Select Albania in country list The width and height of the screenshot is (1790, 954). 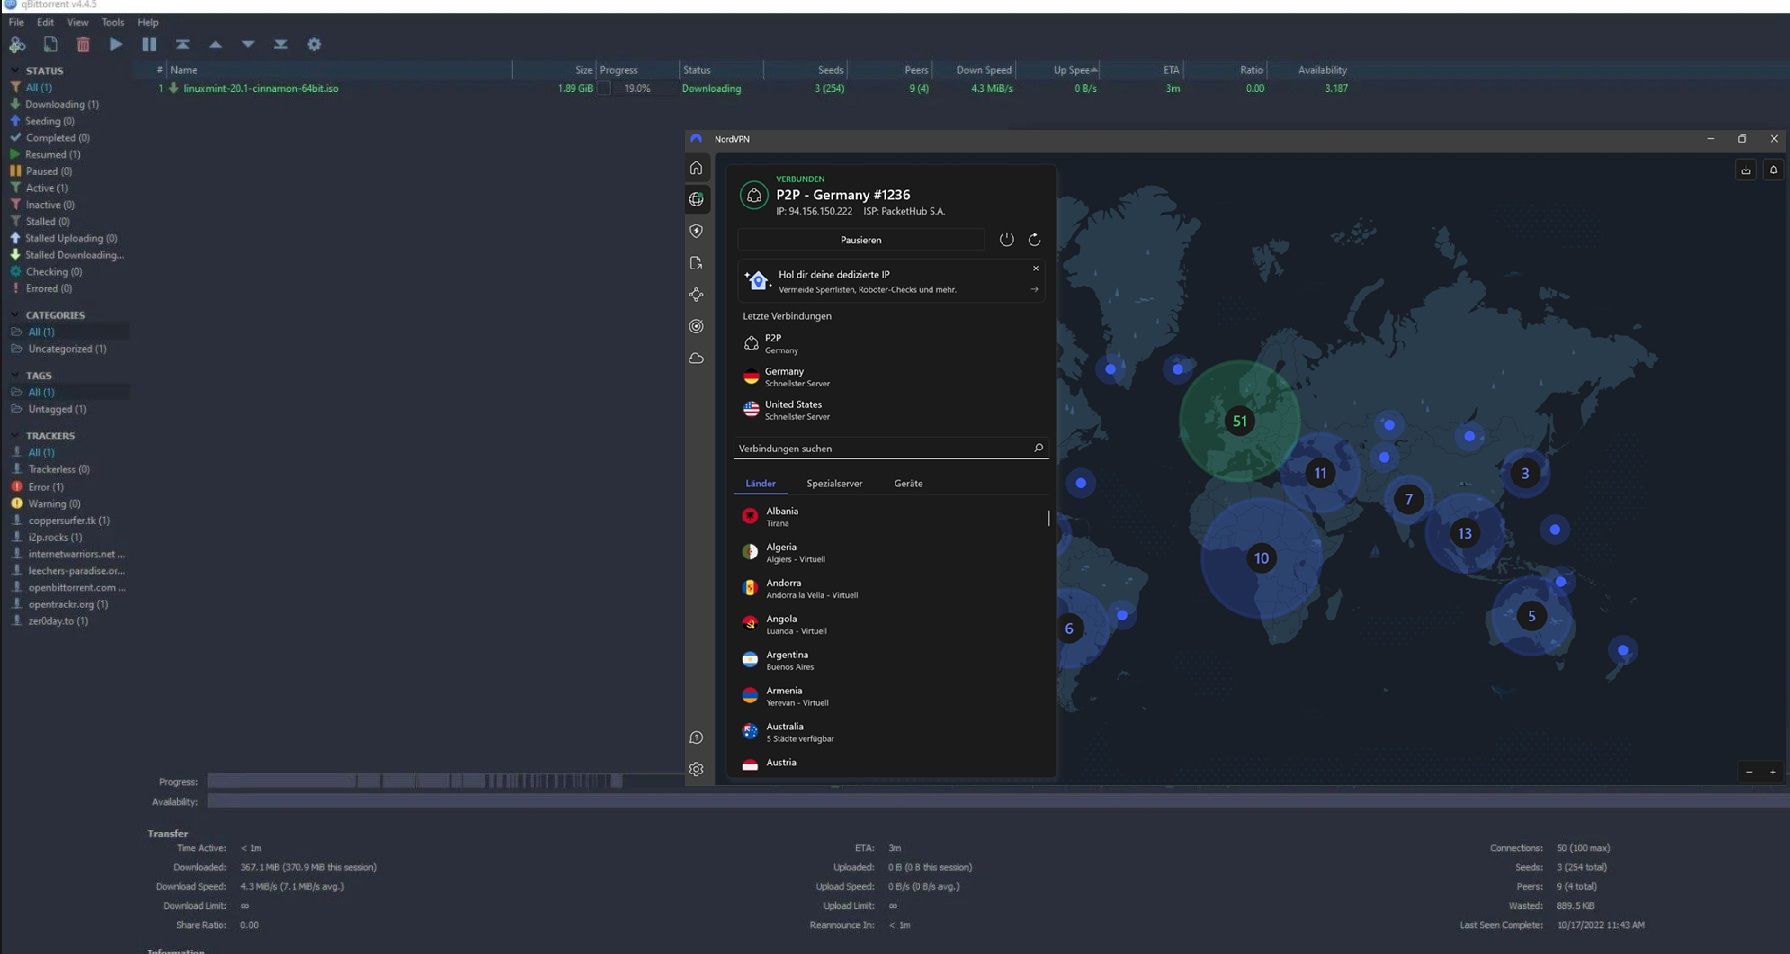tap(890, 516)
